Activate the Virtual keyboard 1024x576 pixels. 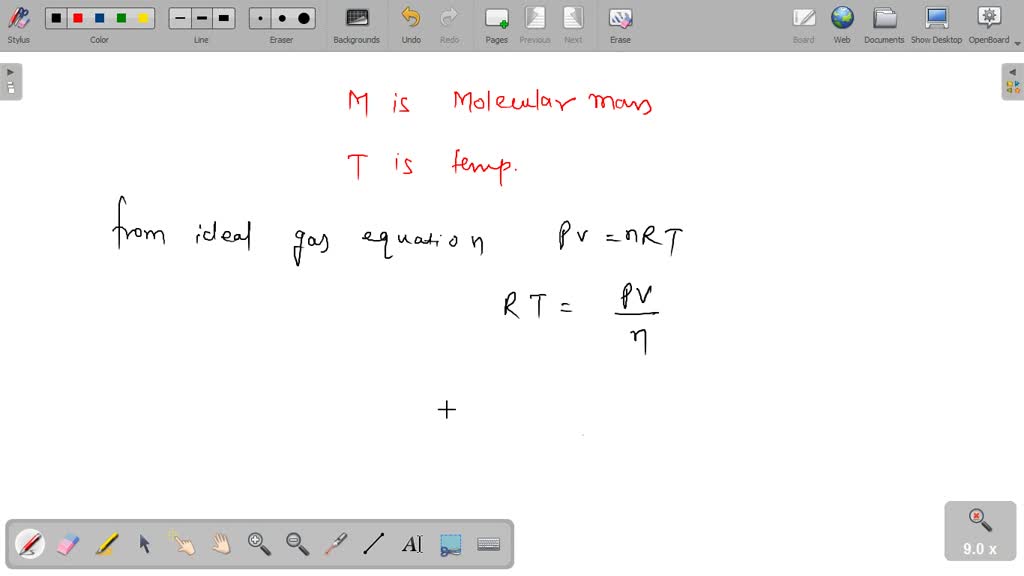[488, 543]
